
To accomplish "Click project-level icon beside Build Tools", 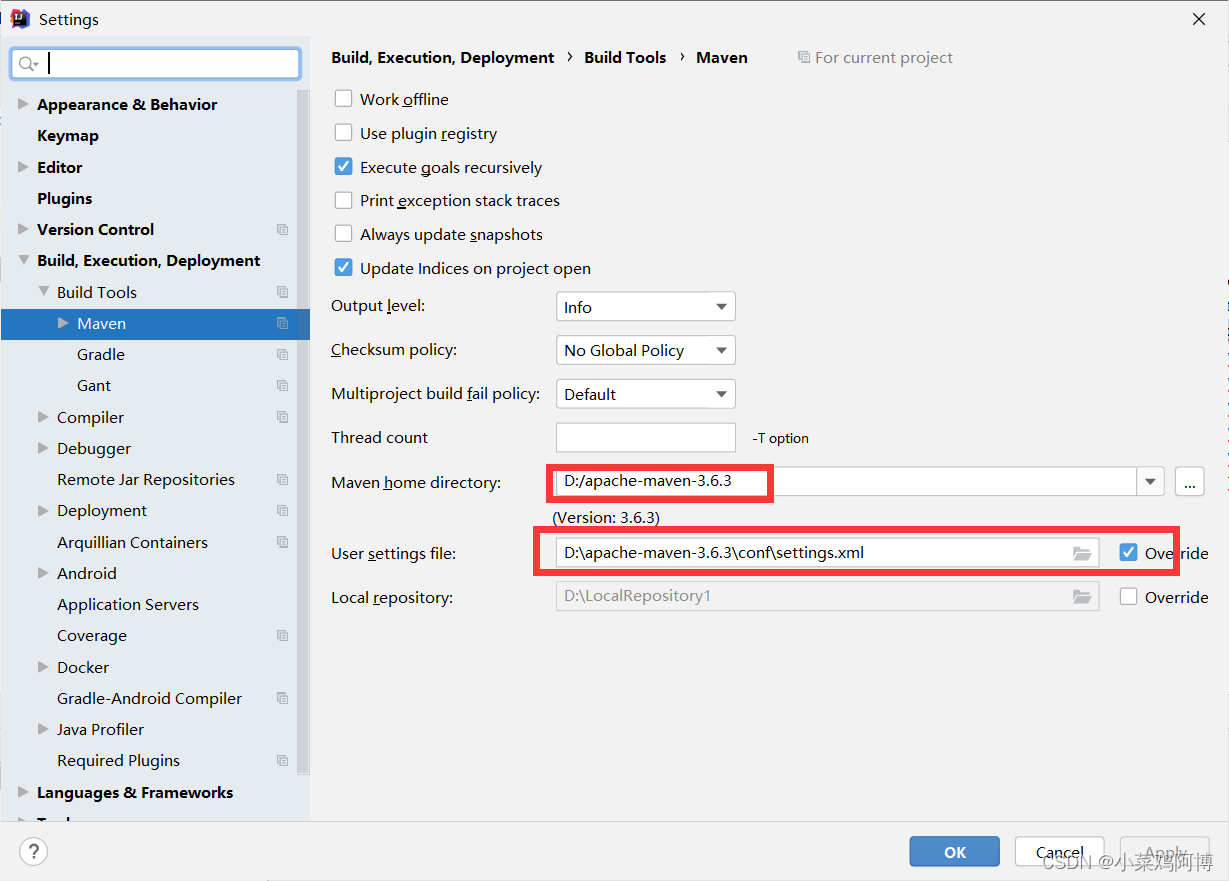I will 283,292.
